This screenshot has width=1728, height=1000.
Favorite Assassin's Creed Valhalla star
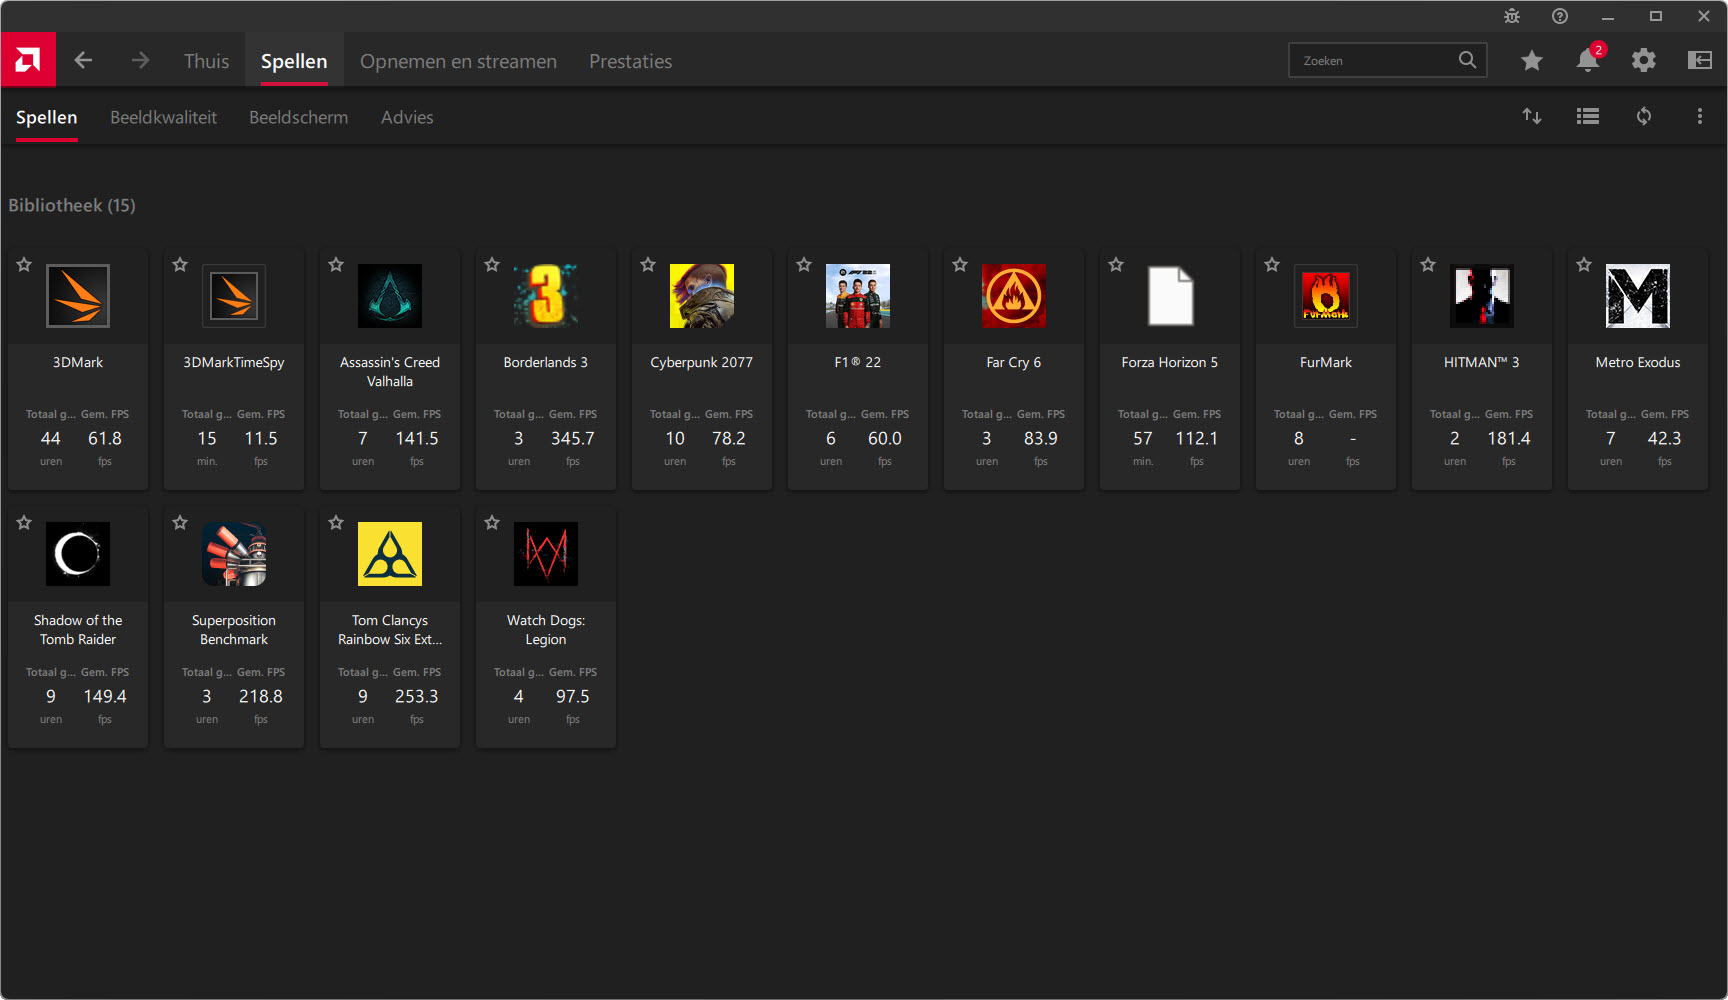(x=336, y=265)
